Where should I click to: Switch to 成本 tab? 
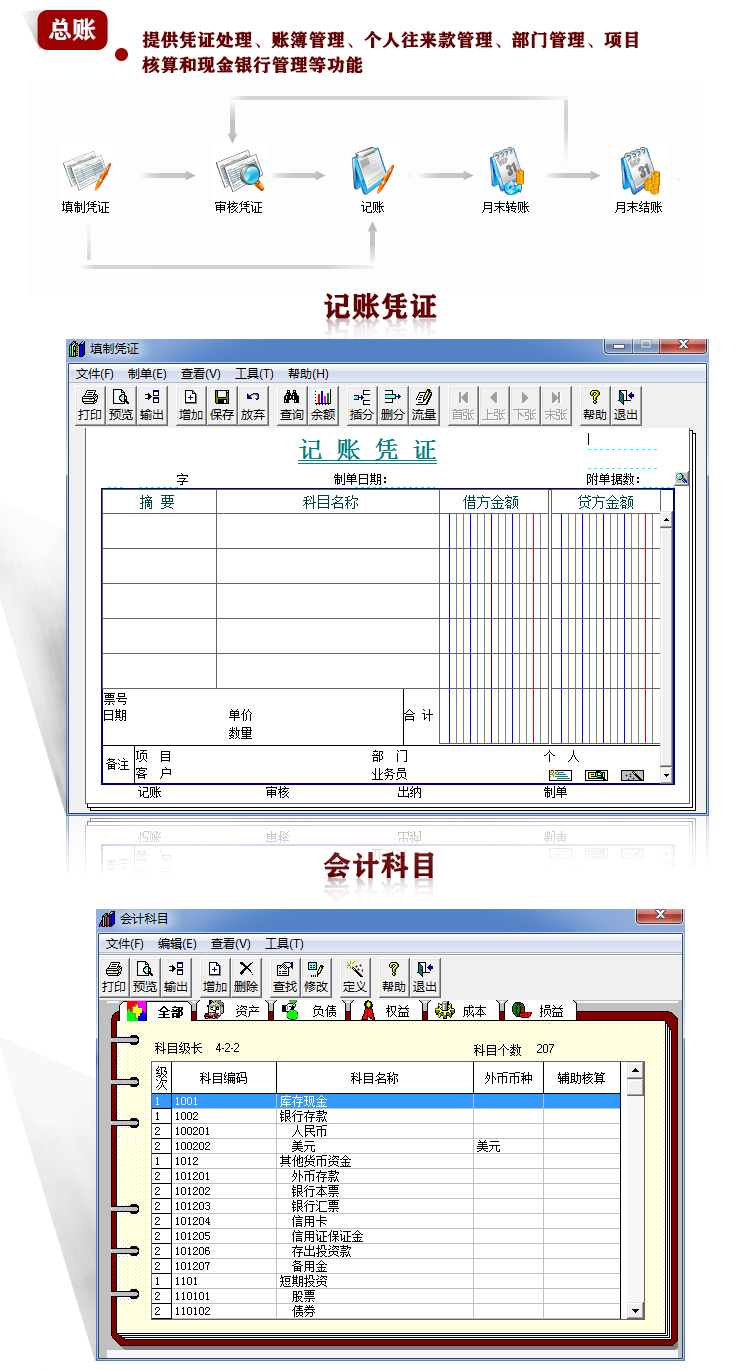coord(464,1010)
